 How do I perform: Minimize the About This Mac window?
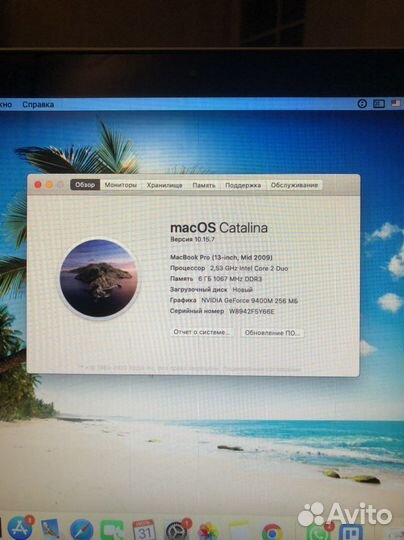[x=49, y=185]
